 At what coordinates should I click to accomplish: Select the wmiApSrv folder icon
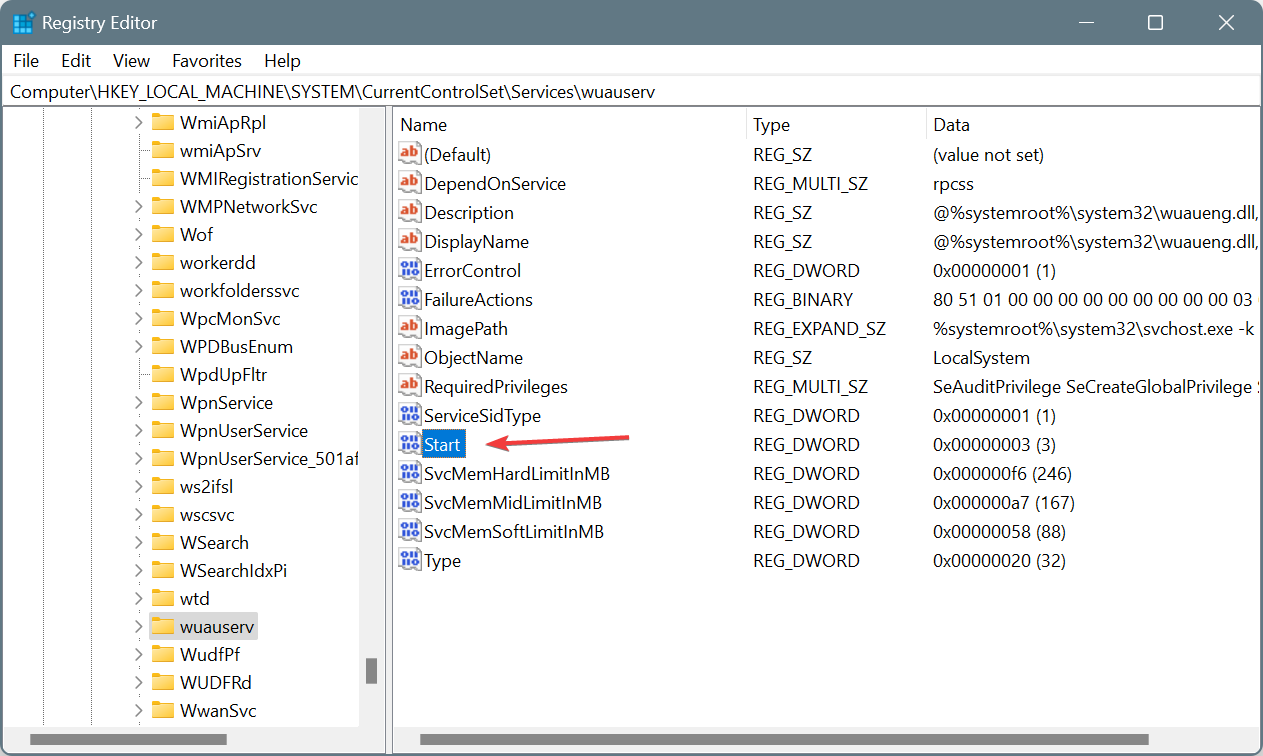162,151
